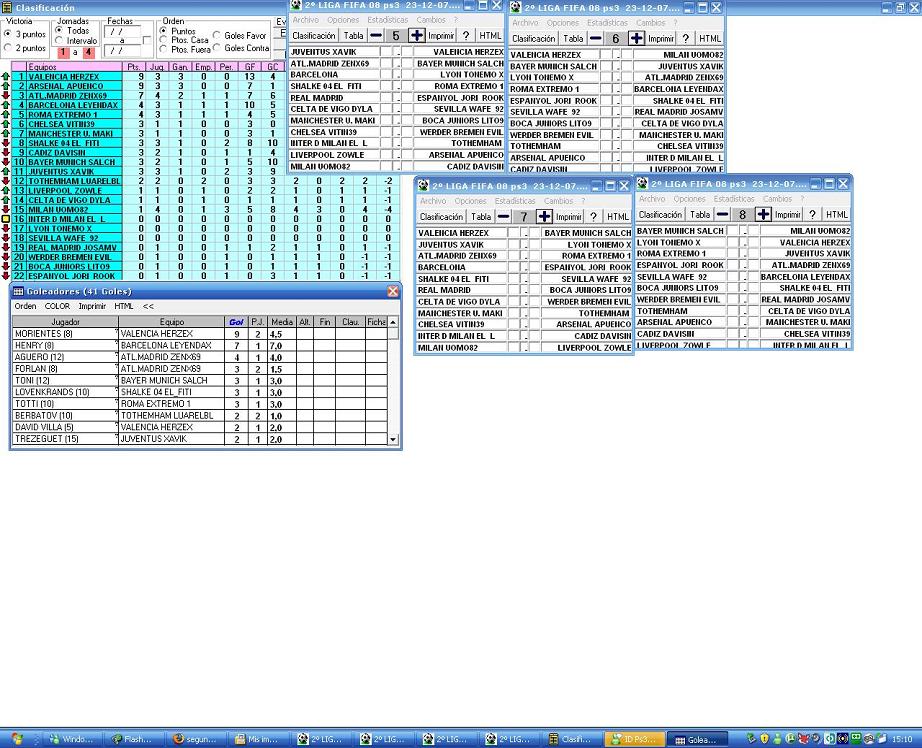
Task: Click the plus button in jornada 8 window
Action: click(763, 215)
